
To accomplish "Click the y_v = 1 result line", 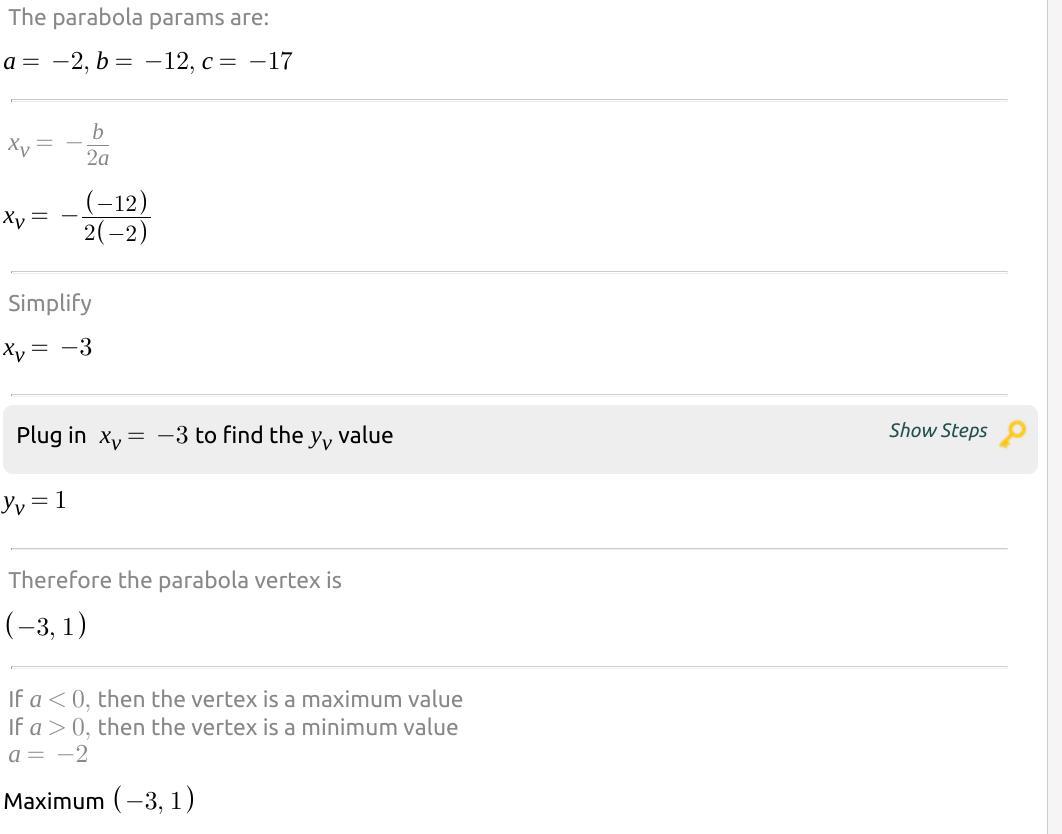I will pos(34,502).
